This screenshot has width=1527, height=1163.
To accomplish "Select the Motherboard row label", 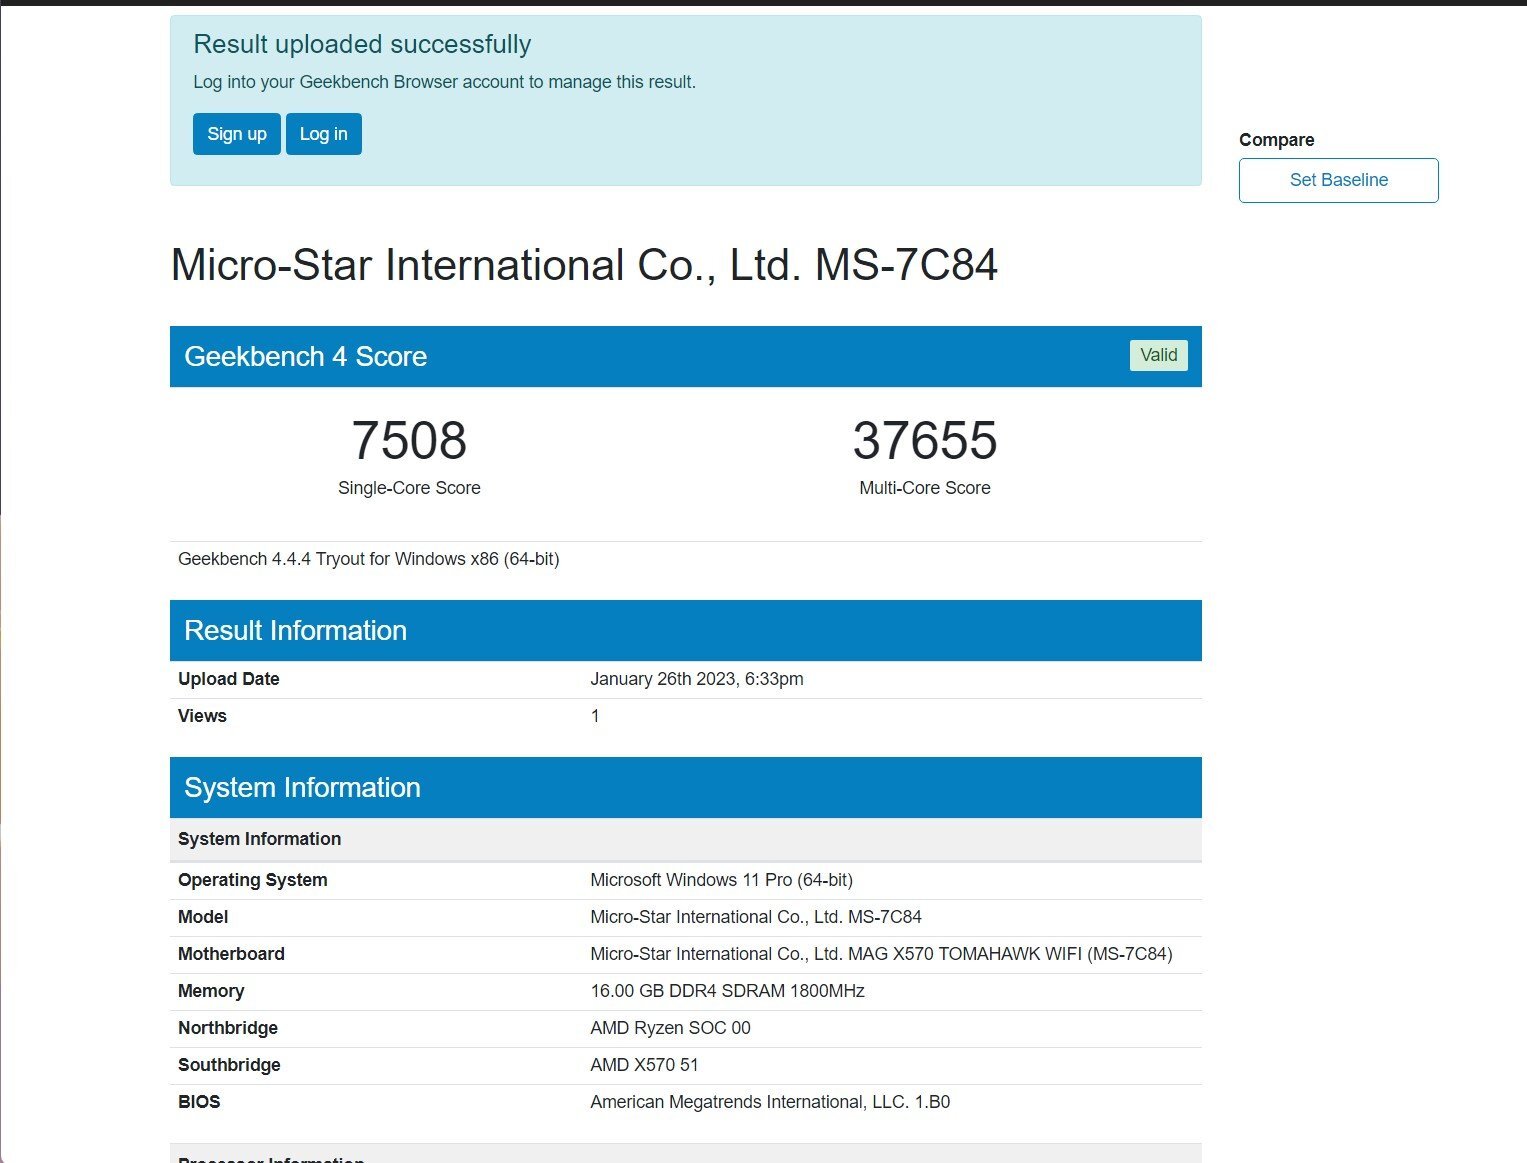I will coord(231,954).
